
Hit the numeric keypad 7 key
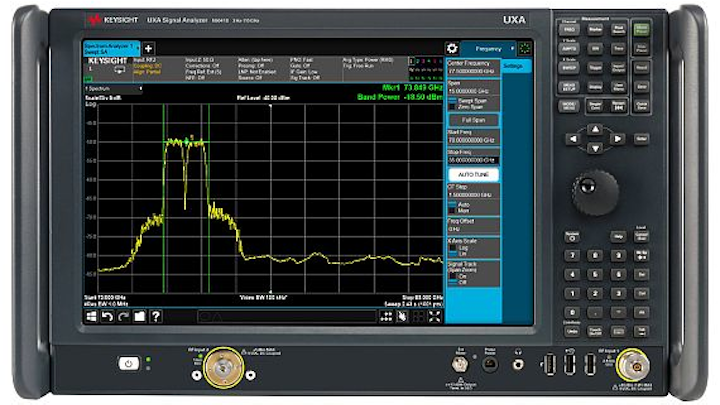(572, 256)
